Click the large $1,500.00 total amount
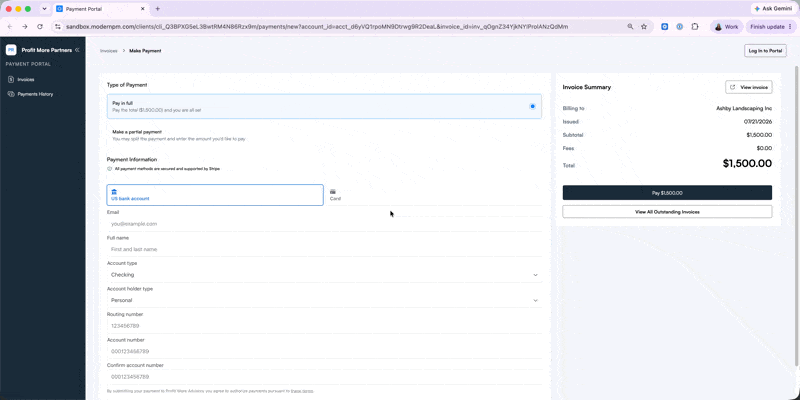The width and height of the screenshot is (800, 400). (747, 164)
